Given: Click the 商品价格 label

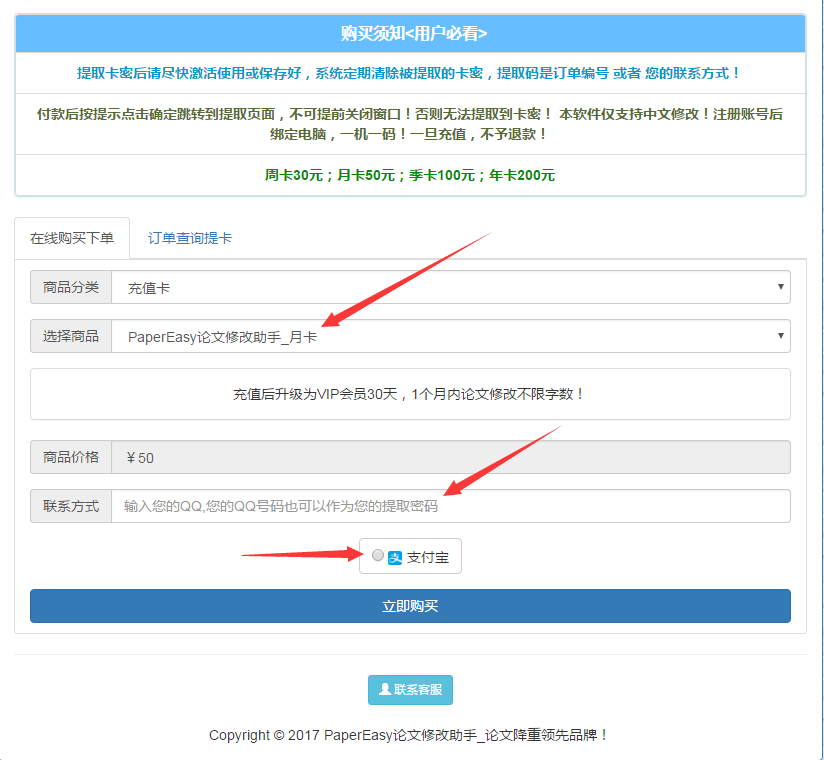Looking at the screenshot, I should 71,457.
